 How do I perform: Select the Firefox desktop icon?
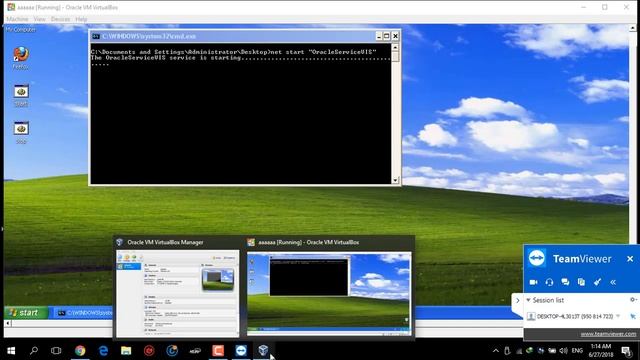(21, 54)
